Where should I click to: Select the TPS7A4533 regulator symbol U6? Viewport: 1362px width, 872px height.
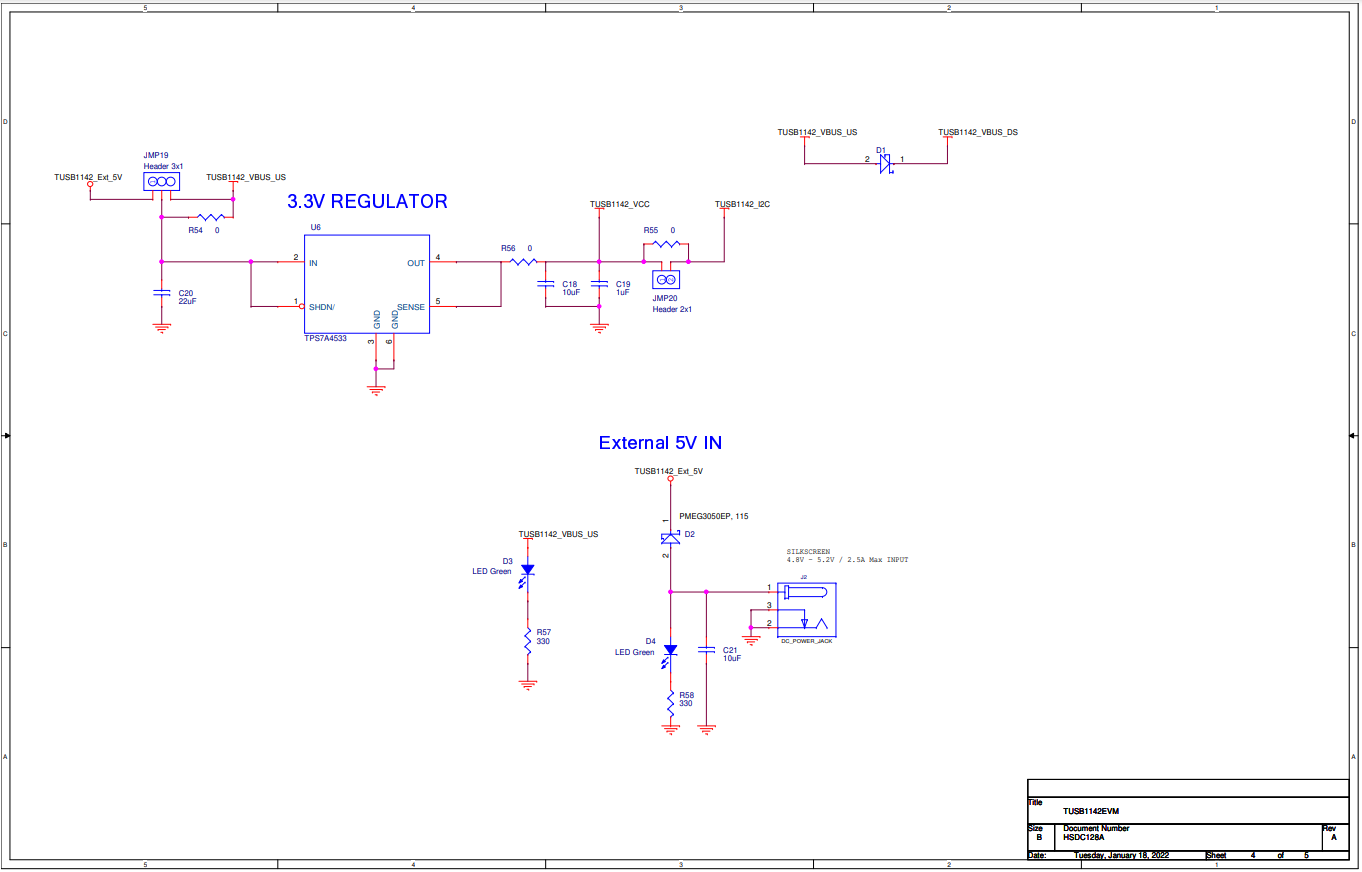(366, 285)
